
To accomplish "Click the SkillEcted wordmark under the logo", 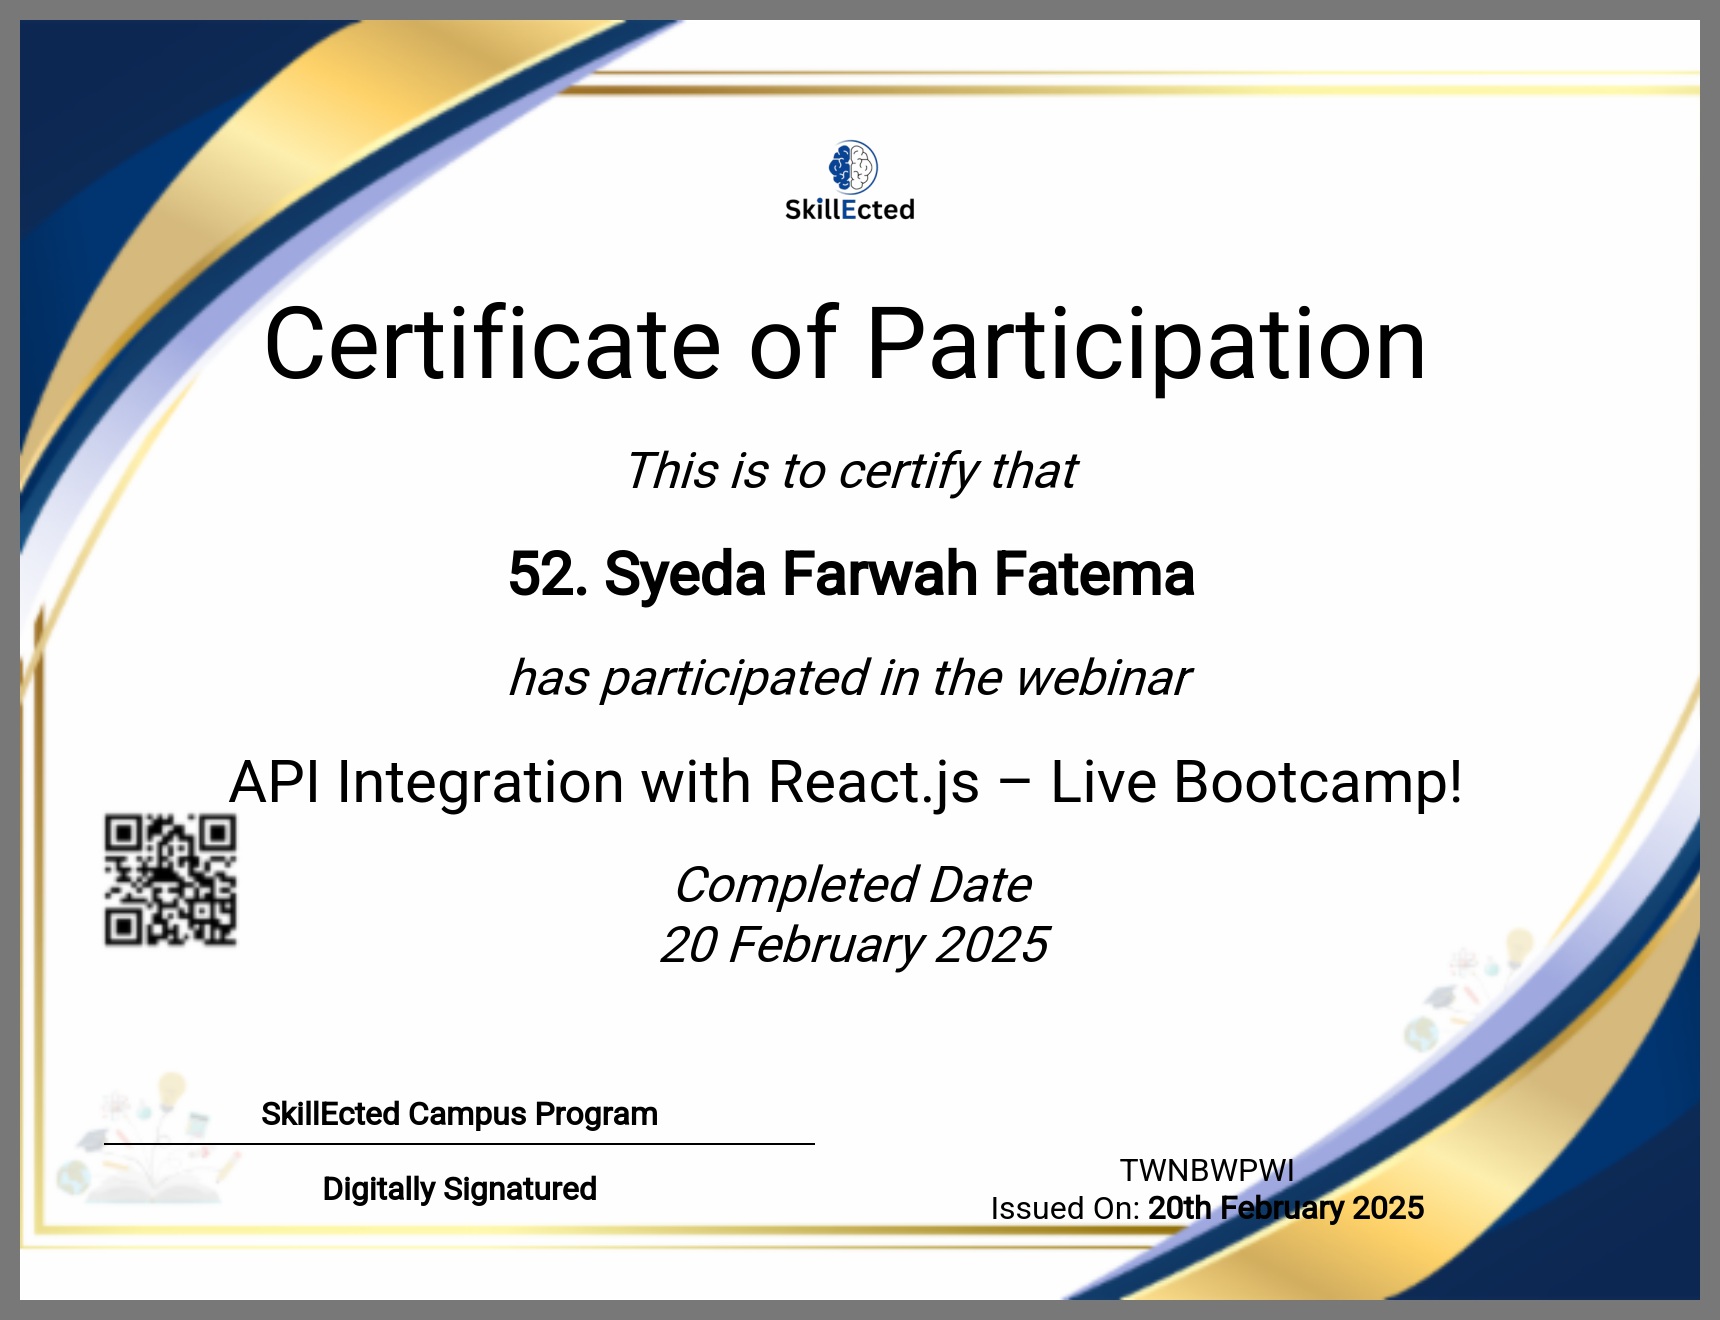I will tap(849, 210).
